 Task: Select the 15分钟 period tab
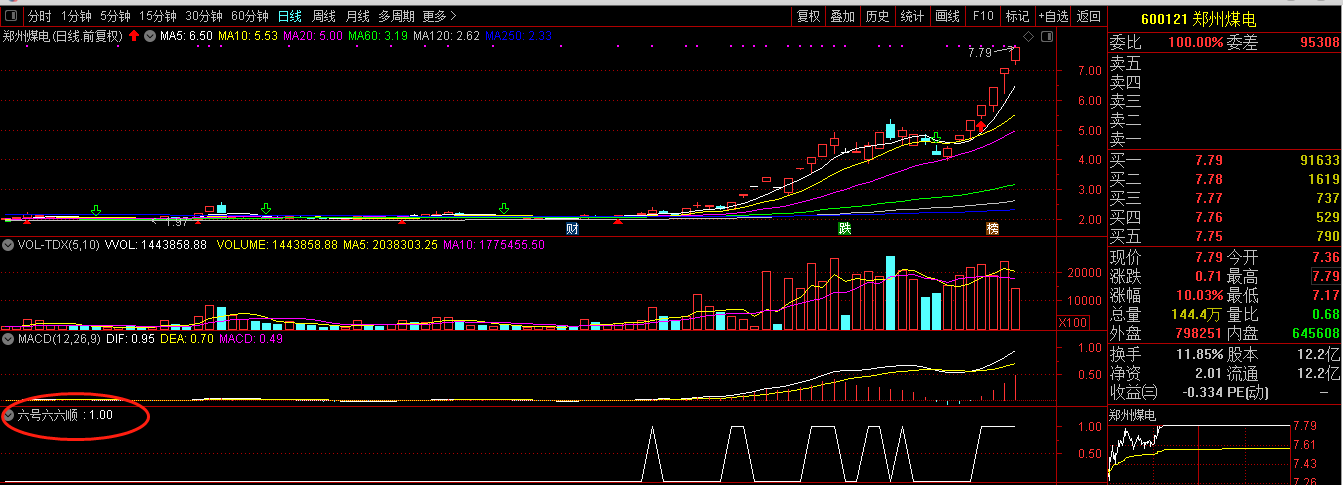[158, 16]
